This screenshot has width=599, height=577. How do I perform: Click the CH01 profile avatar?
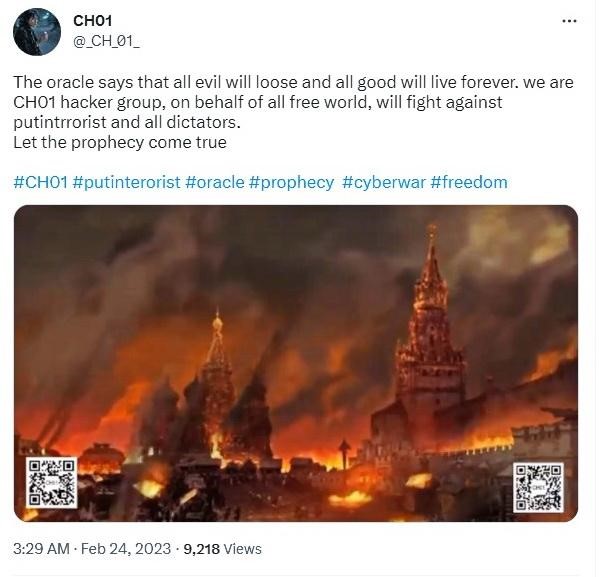pos(37,32)
